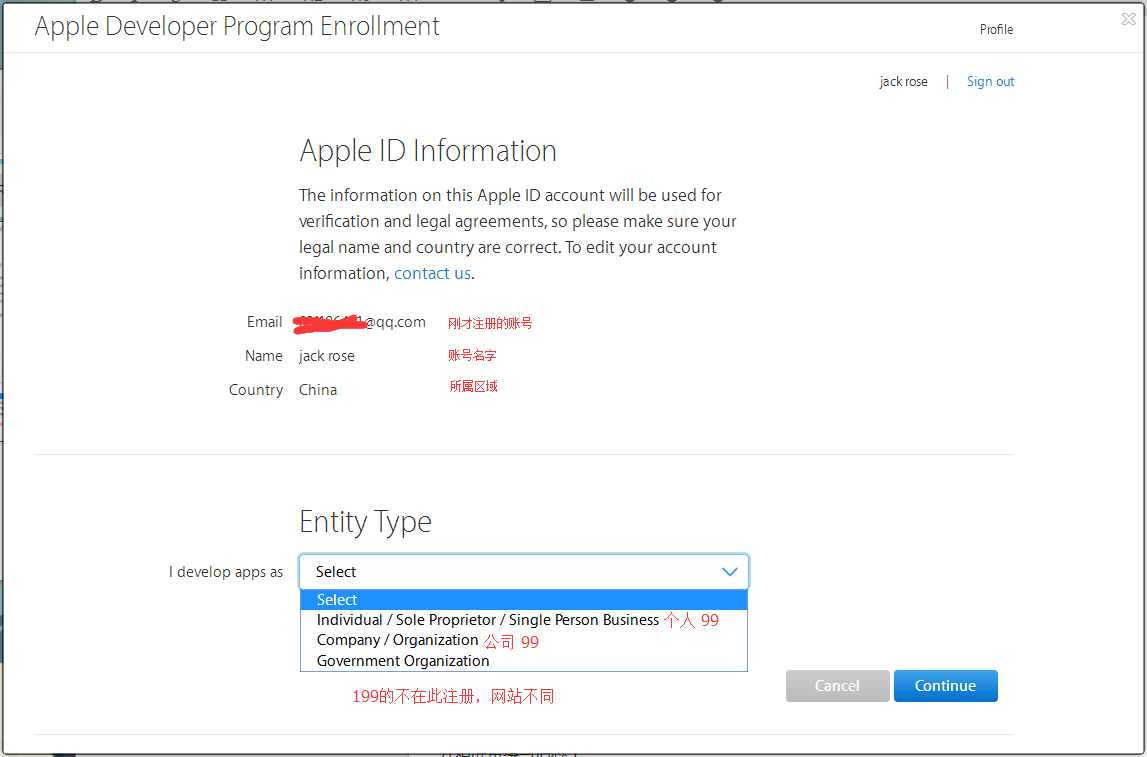Click the Name field label

[263, 355]
